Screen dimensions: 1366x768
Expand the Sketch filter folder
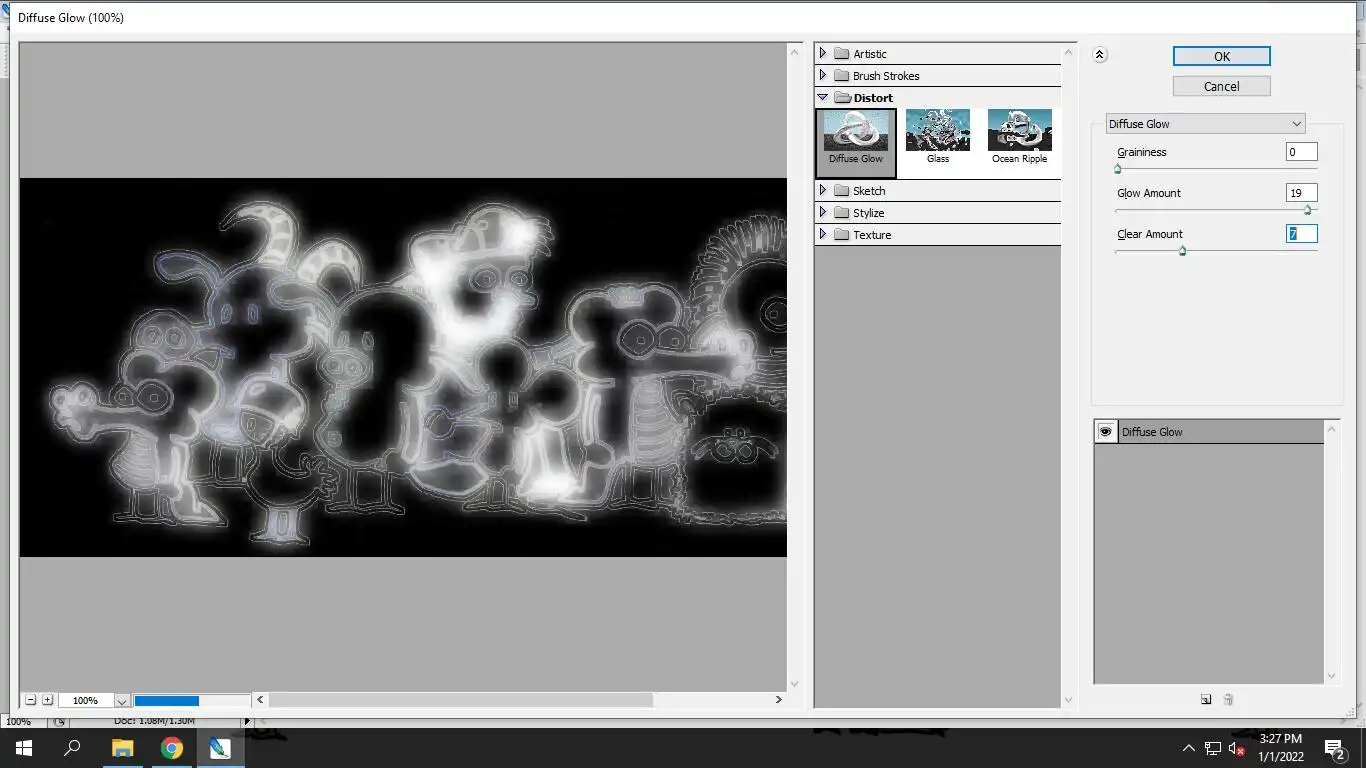(x=823, y=191)
